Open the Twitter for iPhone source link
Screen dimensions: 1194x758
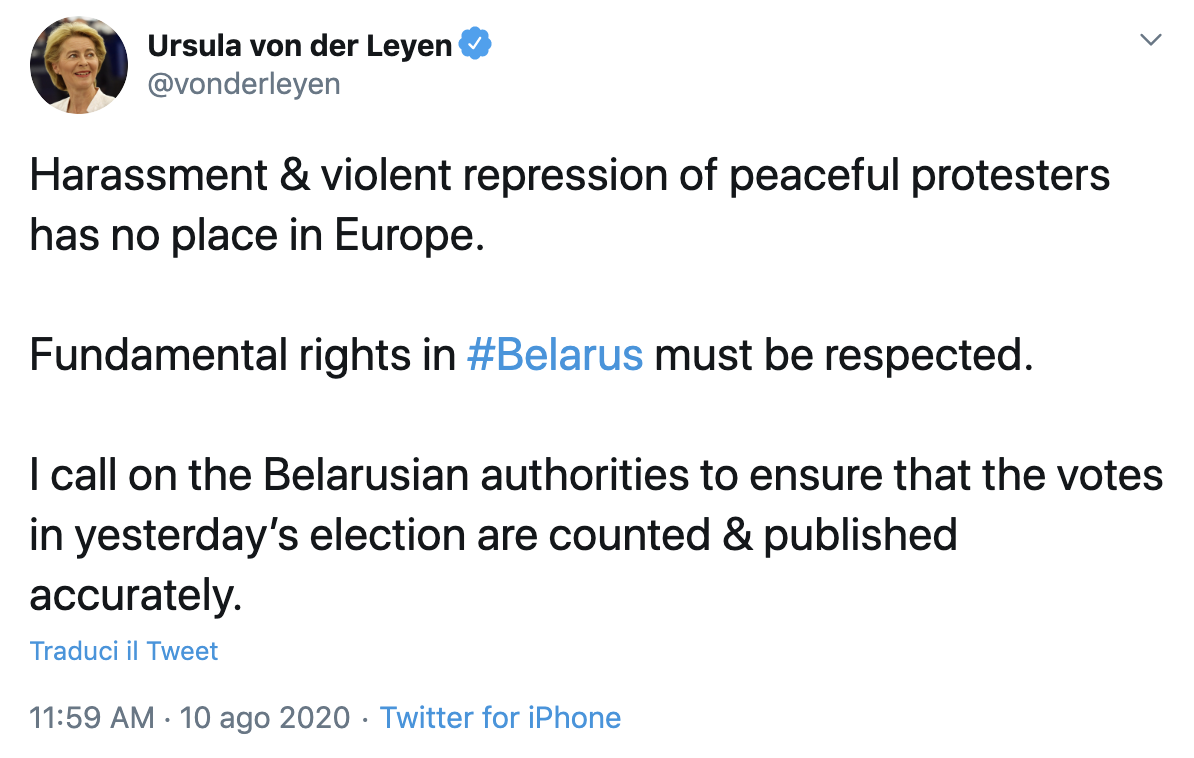(500, 718)
